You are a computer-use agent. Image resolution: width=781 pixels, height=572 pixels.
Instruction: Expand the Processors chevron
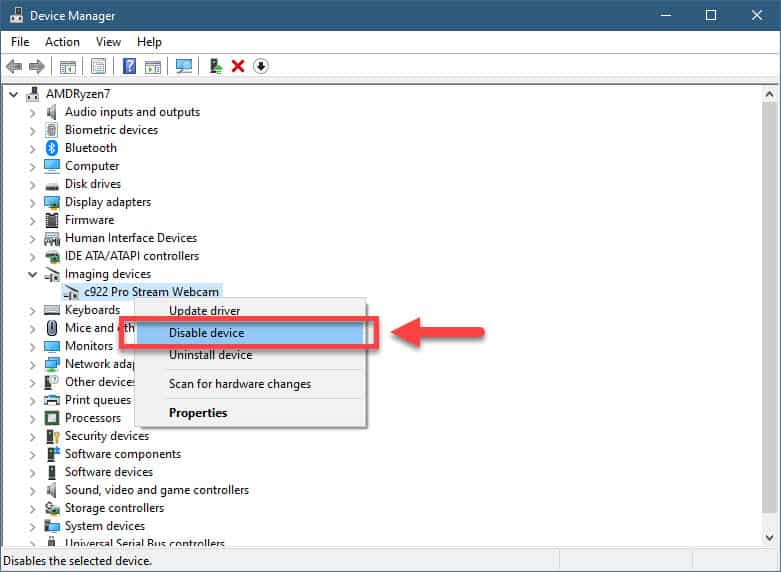pyautogui.click(x=32, y=419)
